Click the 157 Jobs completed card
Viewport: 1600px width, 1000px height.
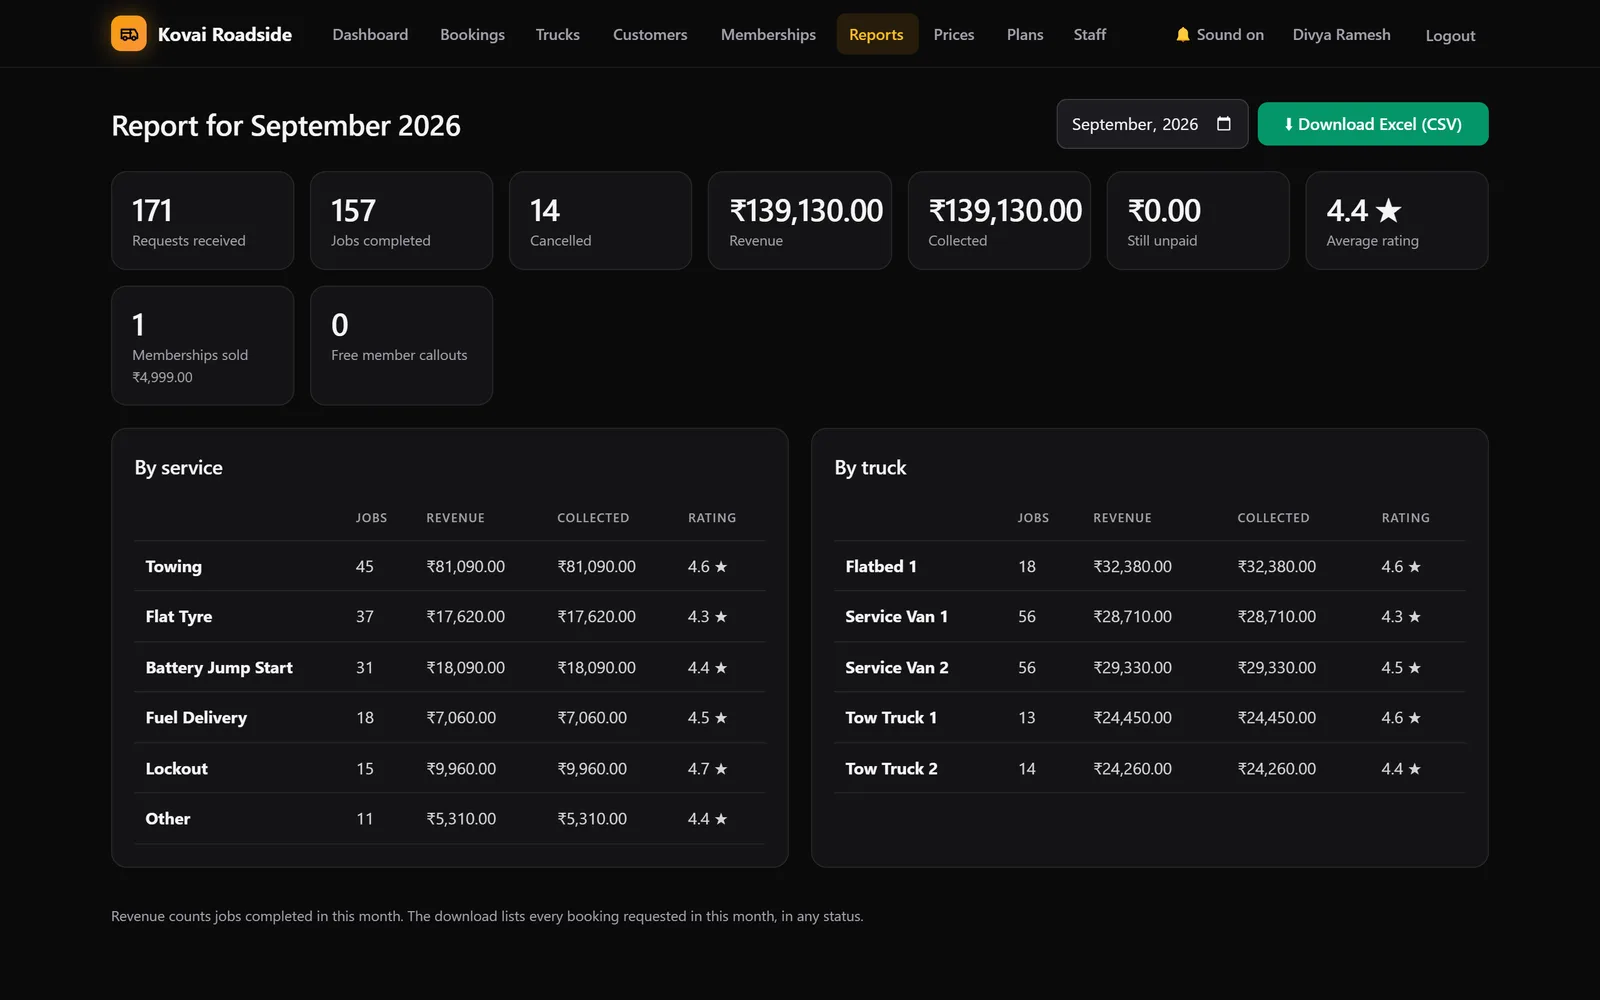(401, 220)
